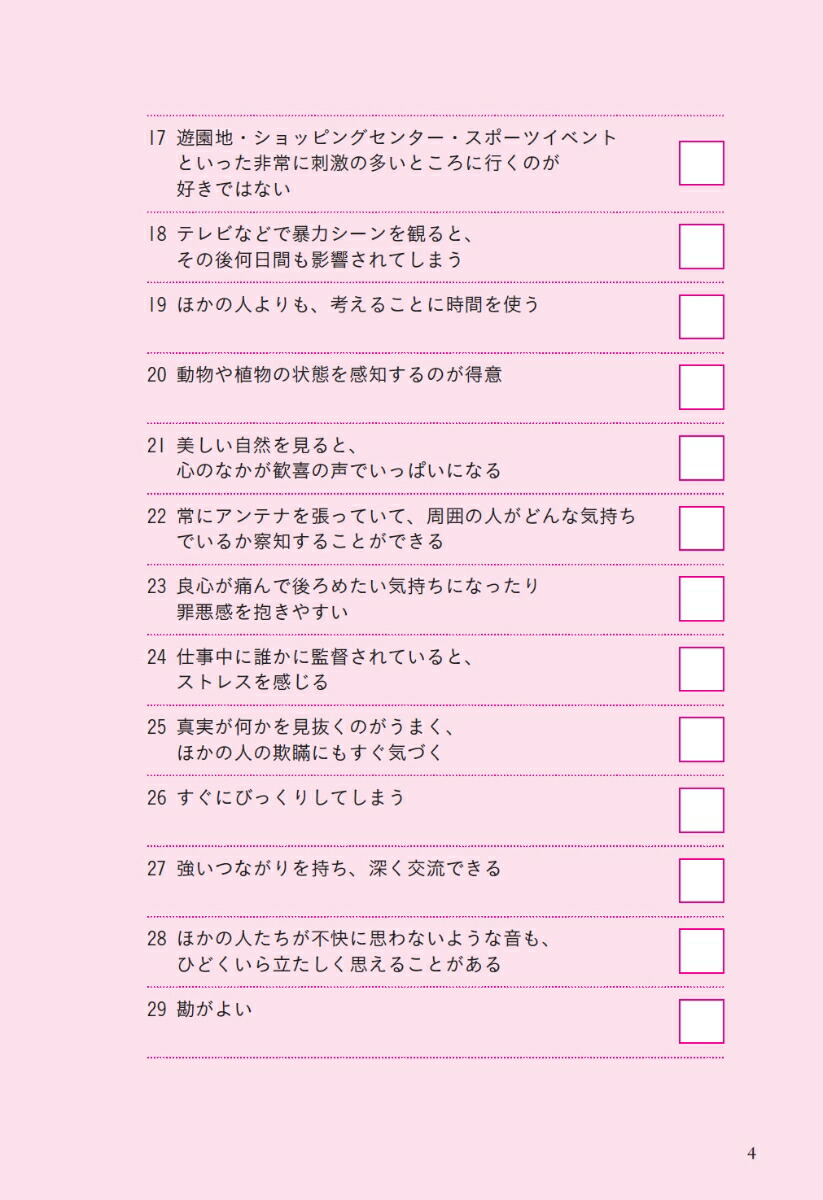The height and width of the screenshot is (1200, 823).
Task: Click the question 20 text 動物や植物の状態
Action: pos(339,375)
